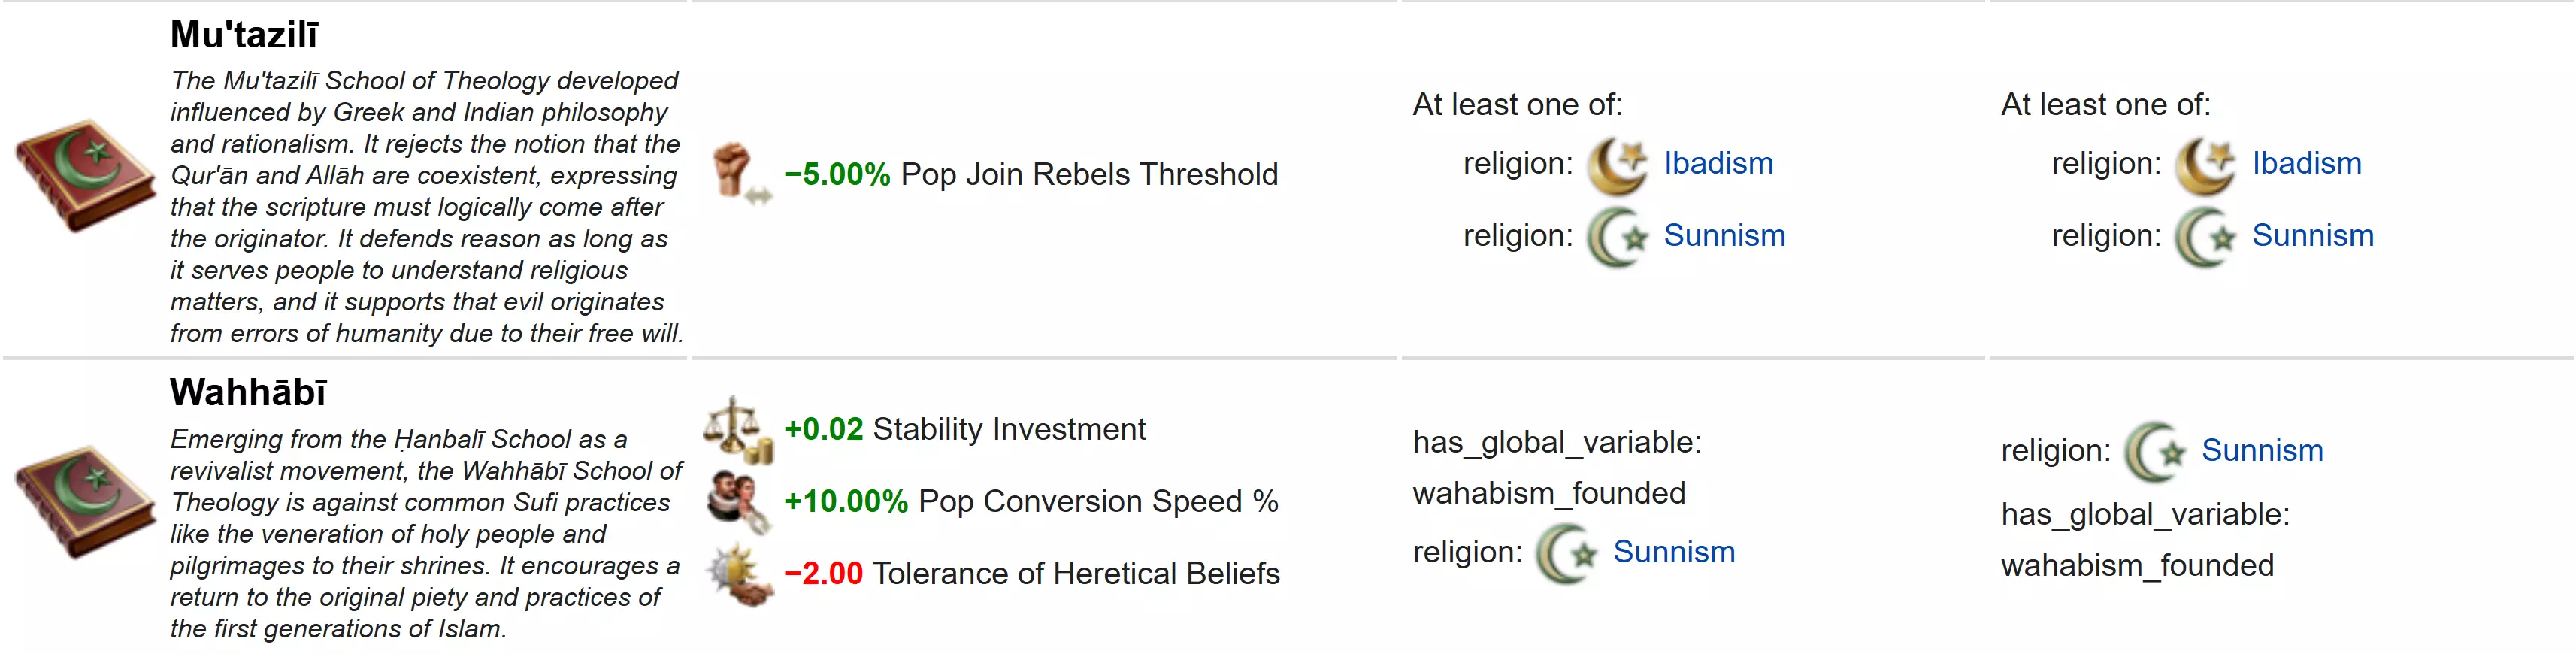Click Sunnism crescent icon beside Wahhābī's wahabism_founded
Screen dimensions: 2576x654
(x=1567, y=553)
